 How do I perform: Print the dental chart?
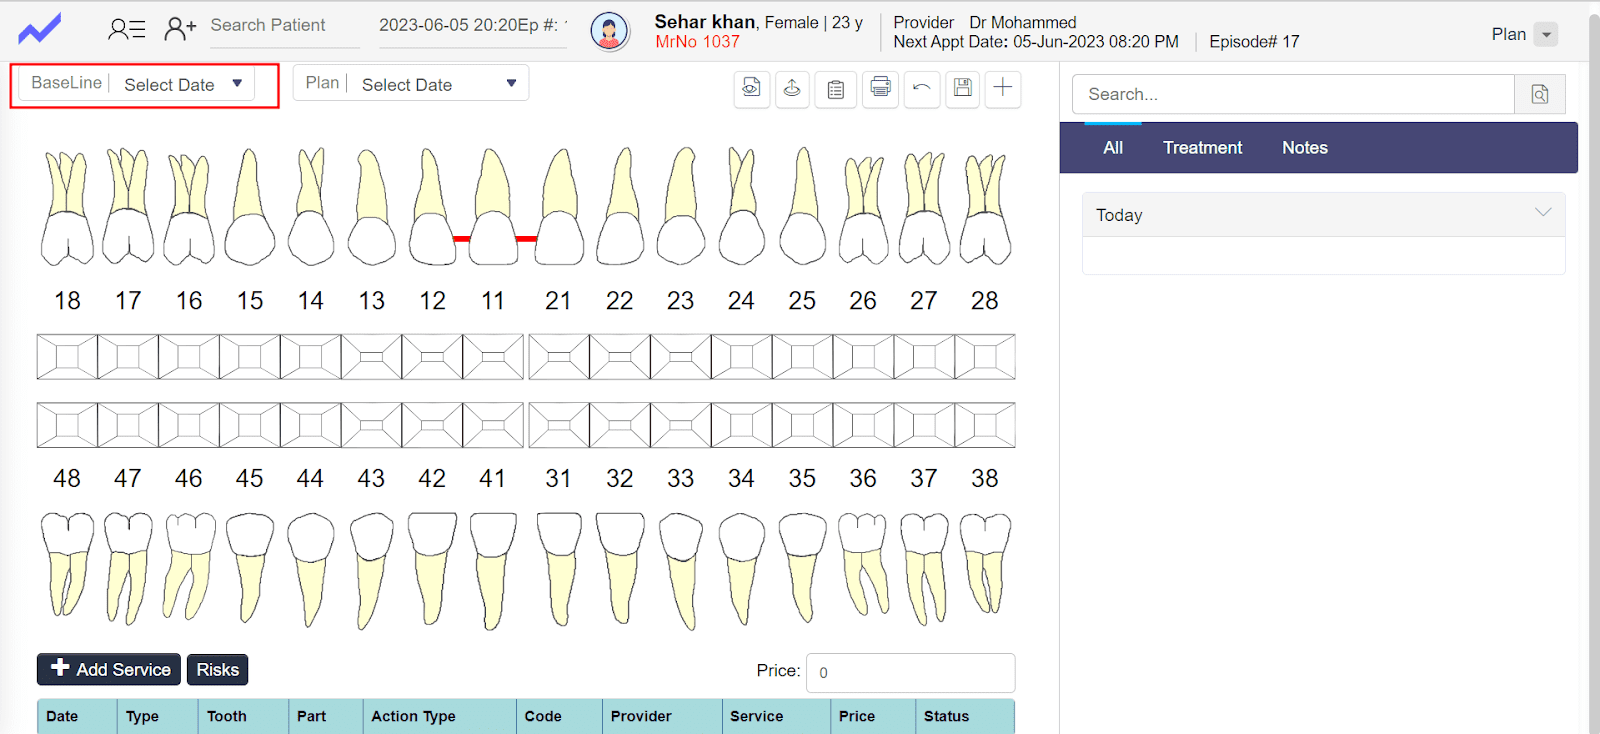[x=880, y=88]
